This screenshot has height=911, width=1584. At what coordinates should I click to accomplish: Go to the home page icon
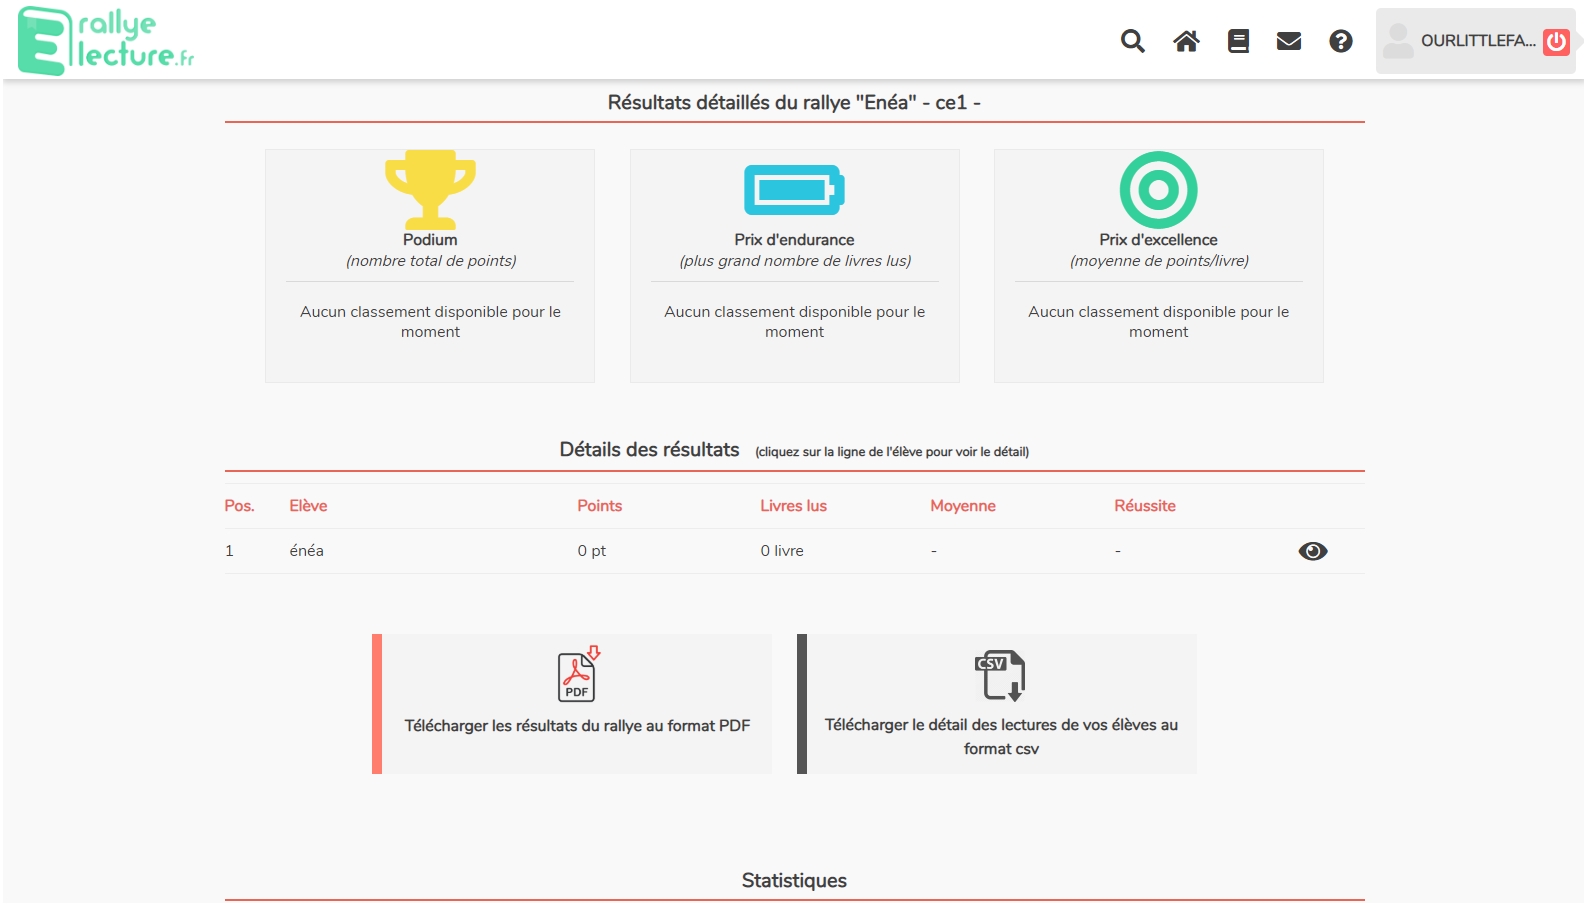pos(1186,41)
